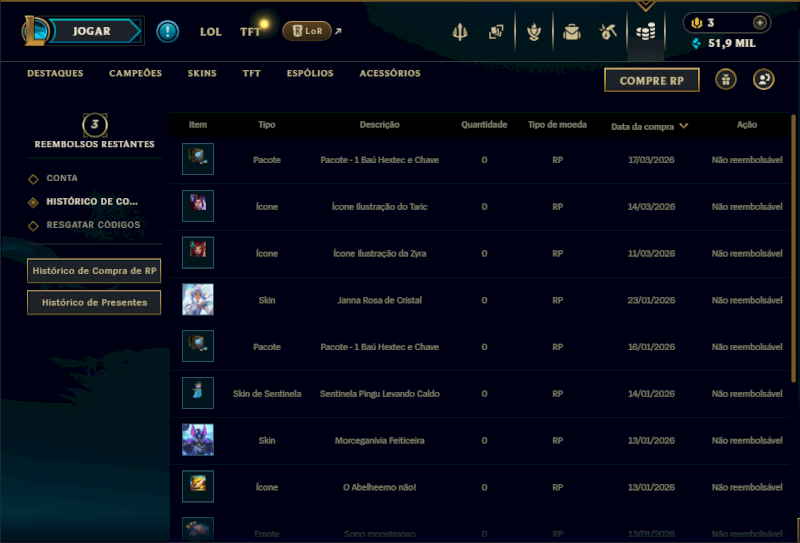The width and height of the screenshot is (800, 543).
Task: Click the Zyra icon thumbnail
Action: (x=198, y=253)
